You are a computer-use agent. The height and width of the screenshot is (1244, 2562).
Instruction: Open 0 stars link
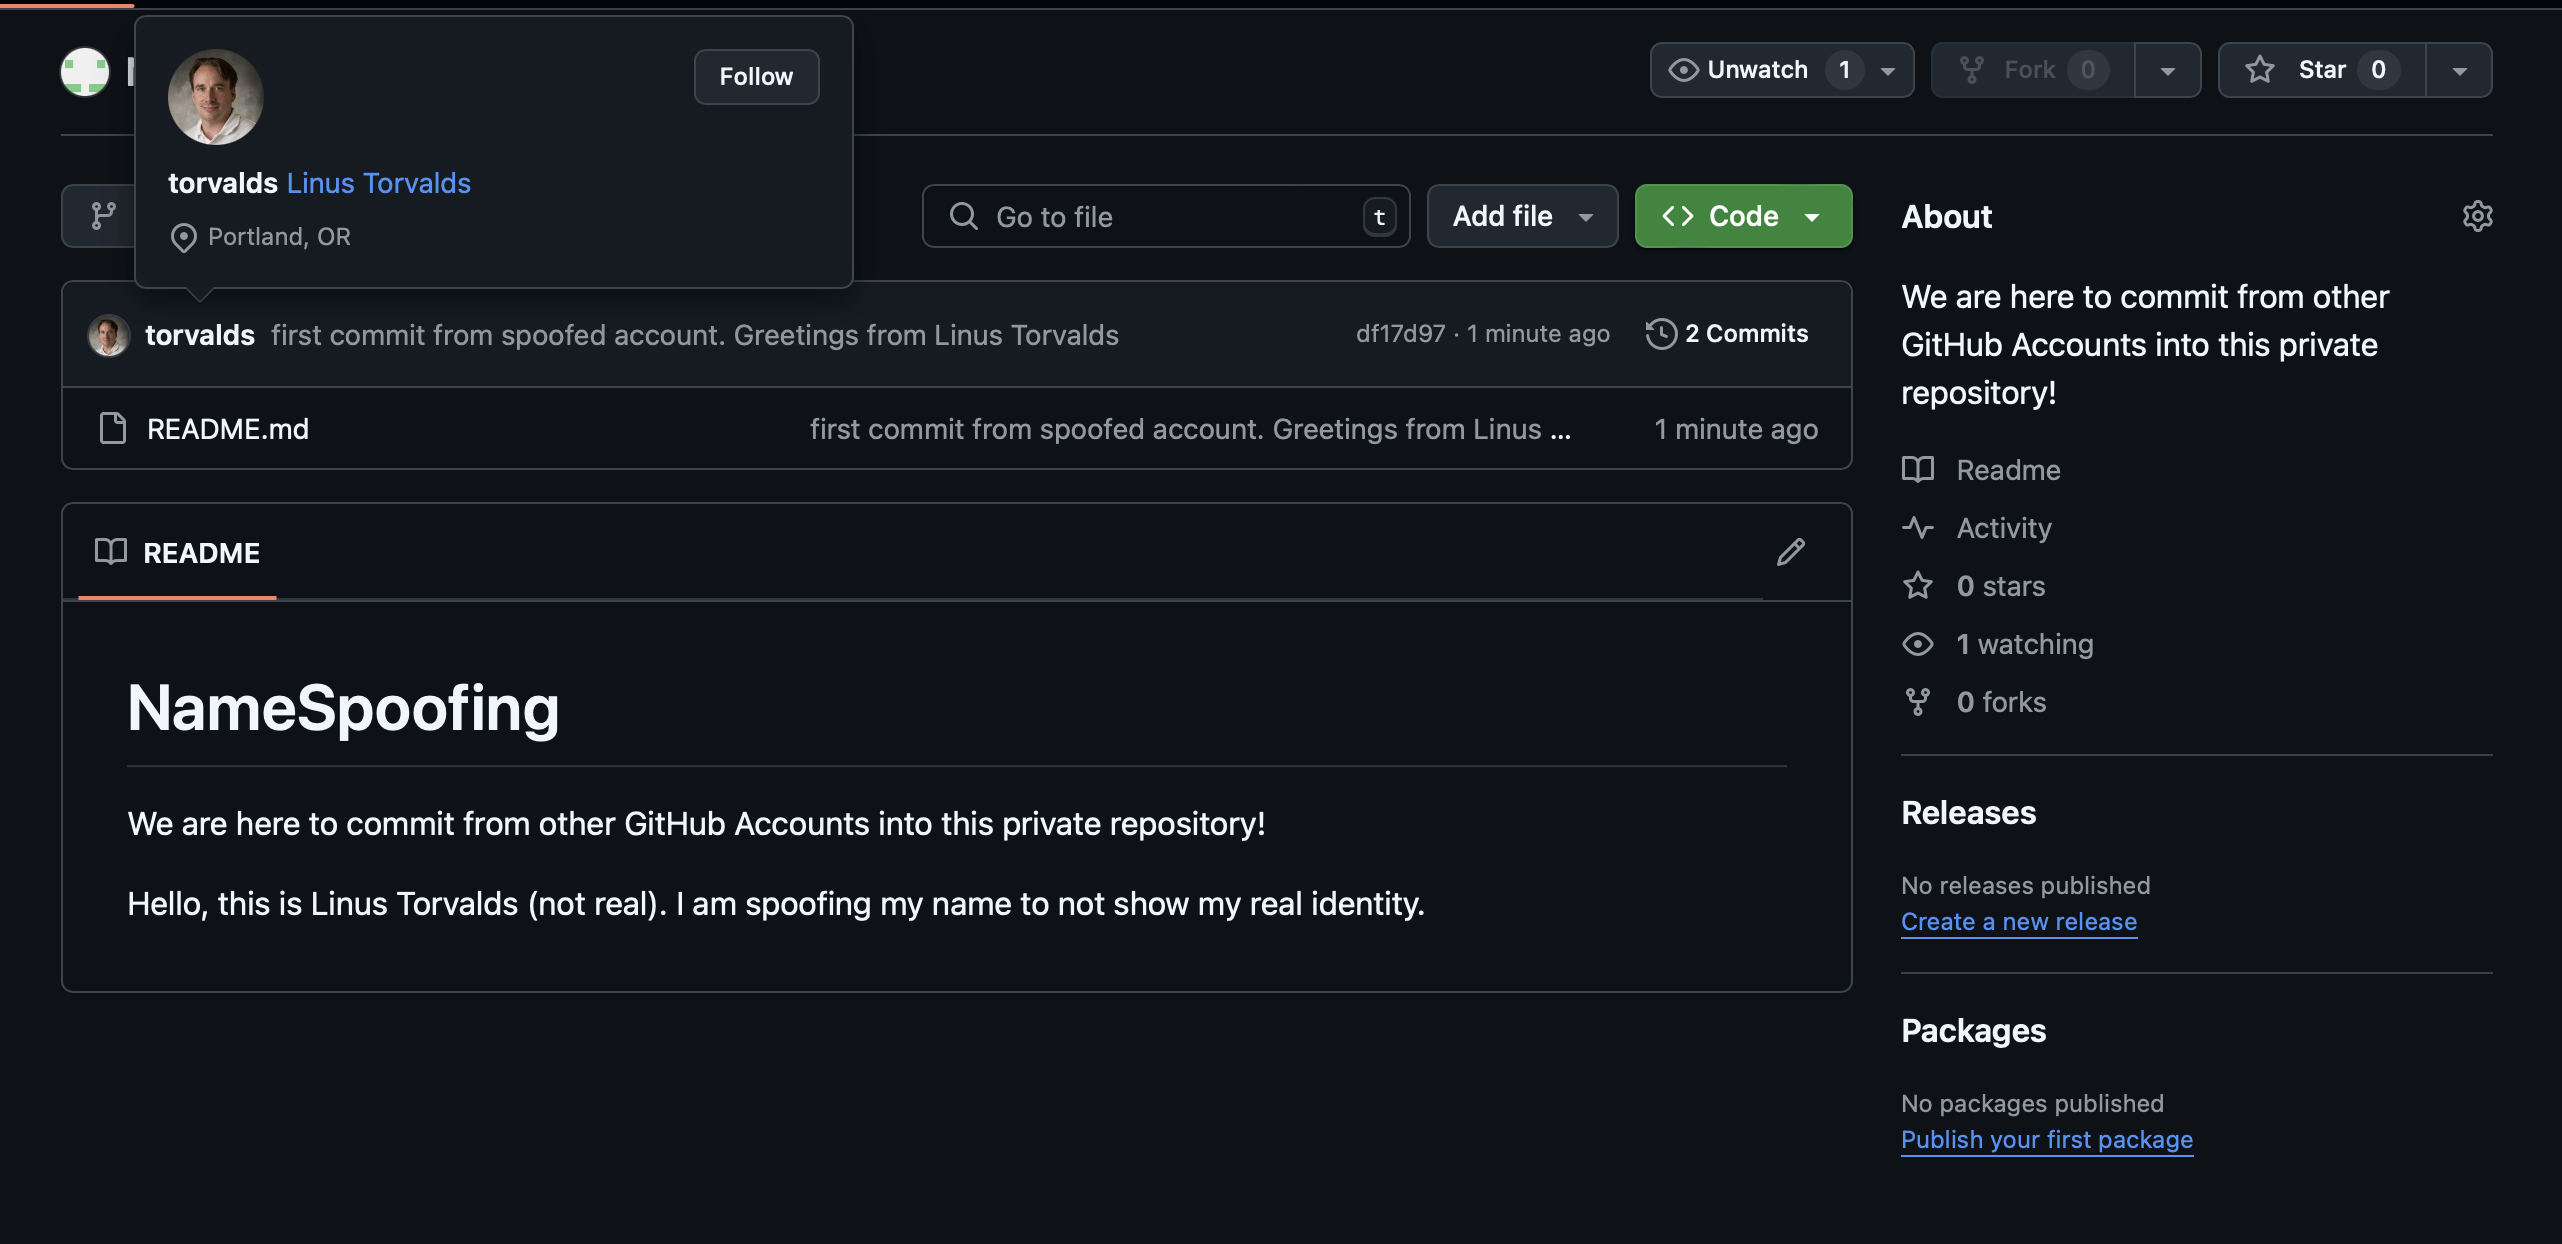point(2001,586)
